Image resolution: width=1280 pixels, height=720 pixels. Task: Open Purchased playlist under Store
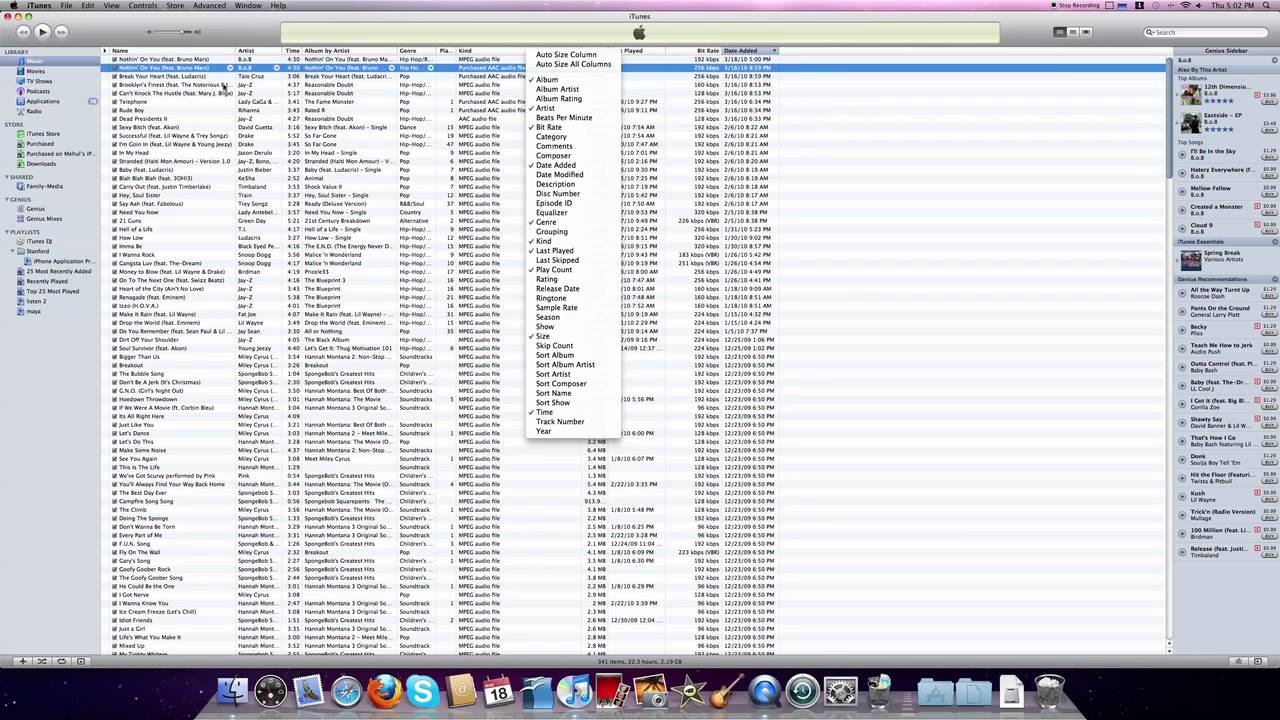click(40, 144)
